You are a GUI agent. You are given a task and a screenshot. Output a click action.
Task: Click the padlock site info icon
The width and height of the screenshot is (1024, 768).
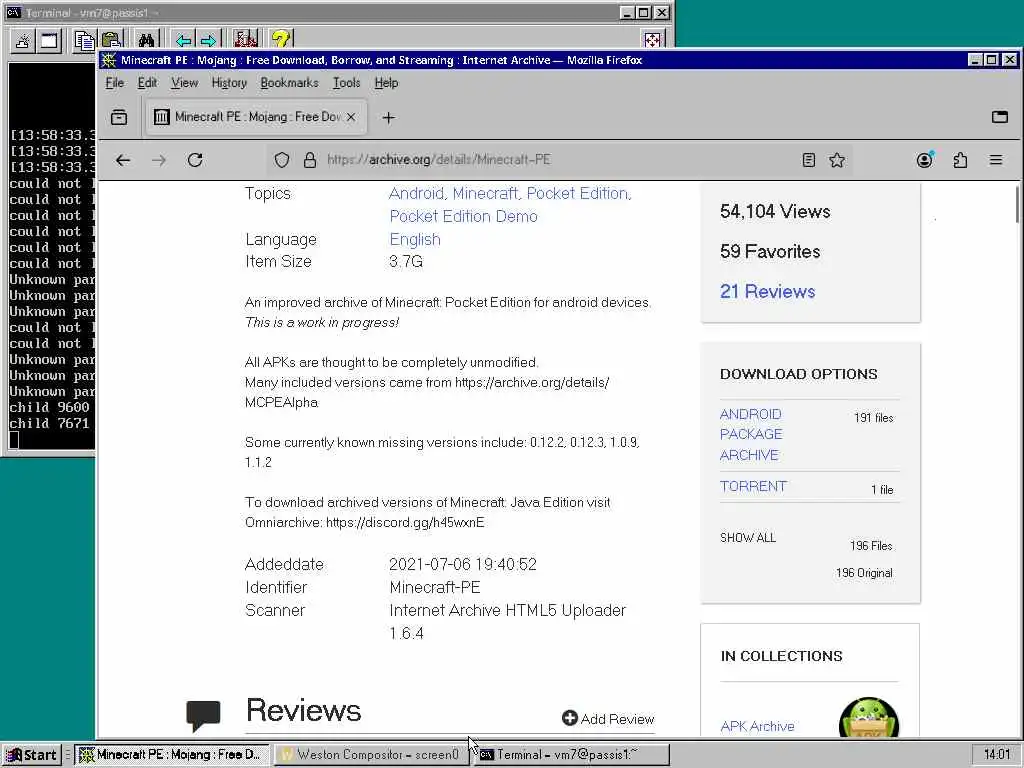pos(310,160)
